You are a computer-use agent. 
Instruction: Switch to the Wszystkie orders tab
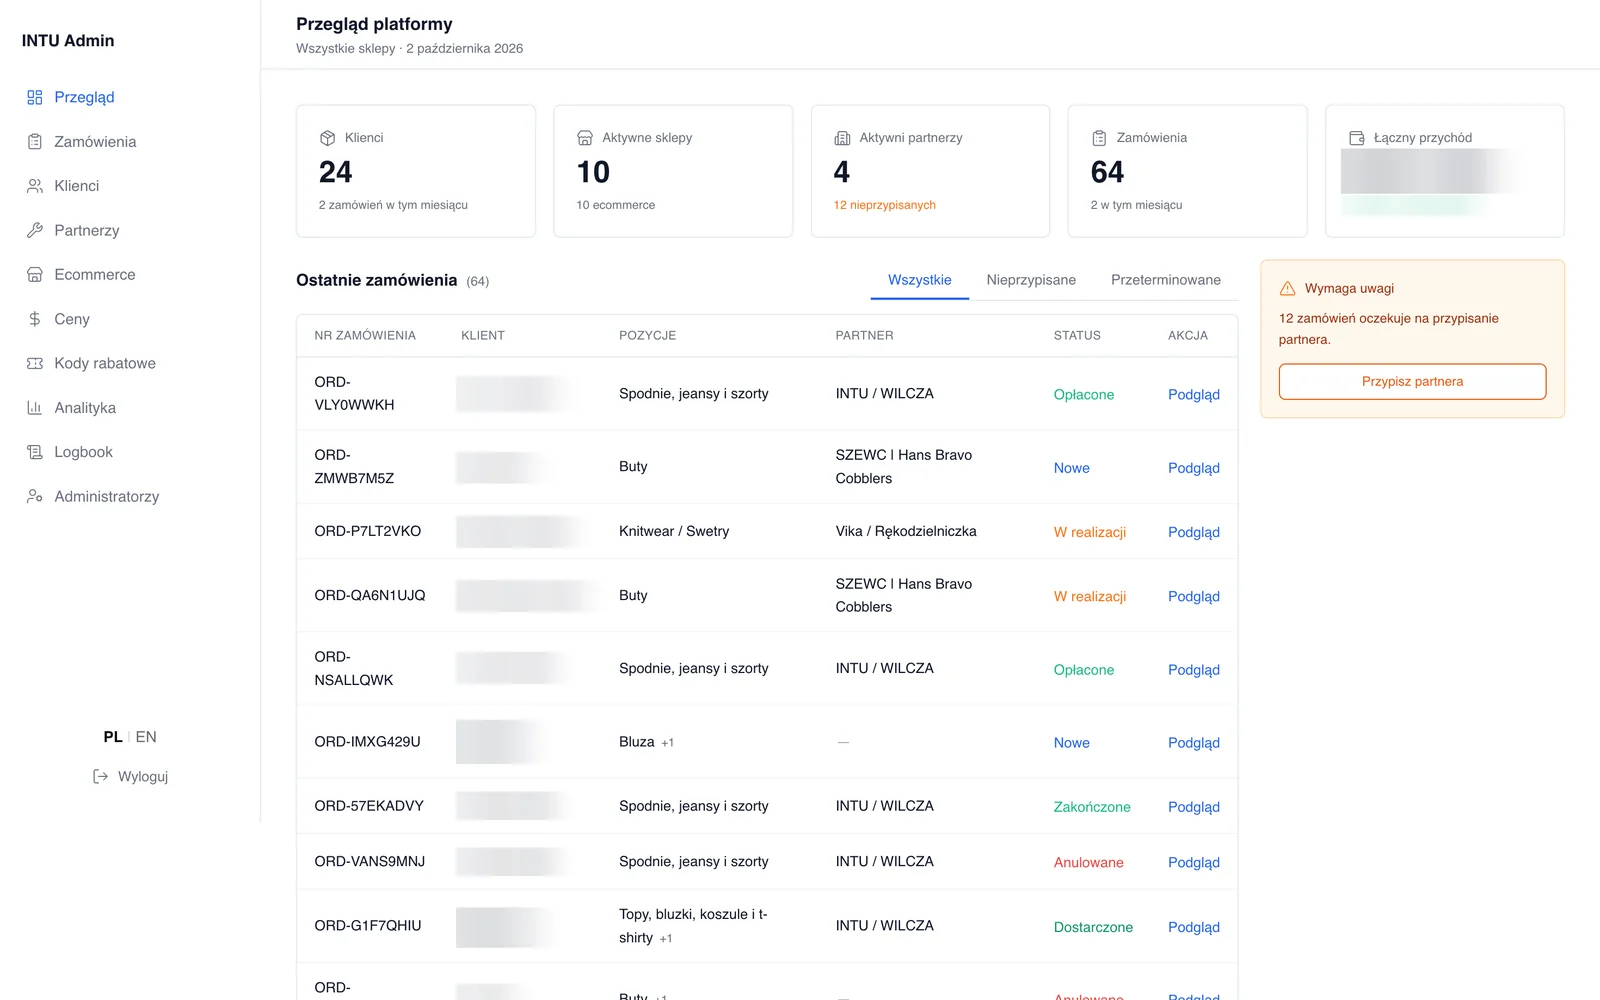pyautogui.click(x=920, y=280)
